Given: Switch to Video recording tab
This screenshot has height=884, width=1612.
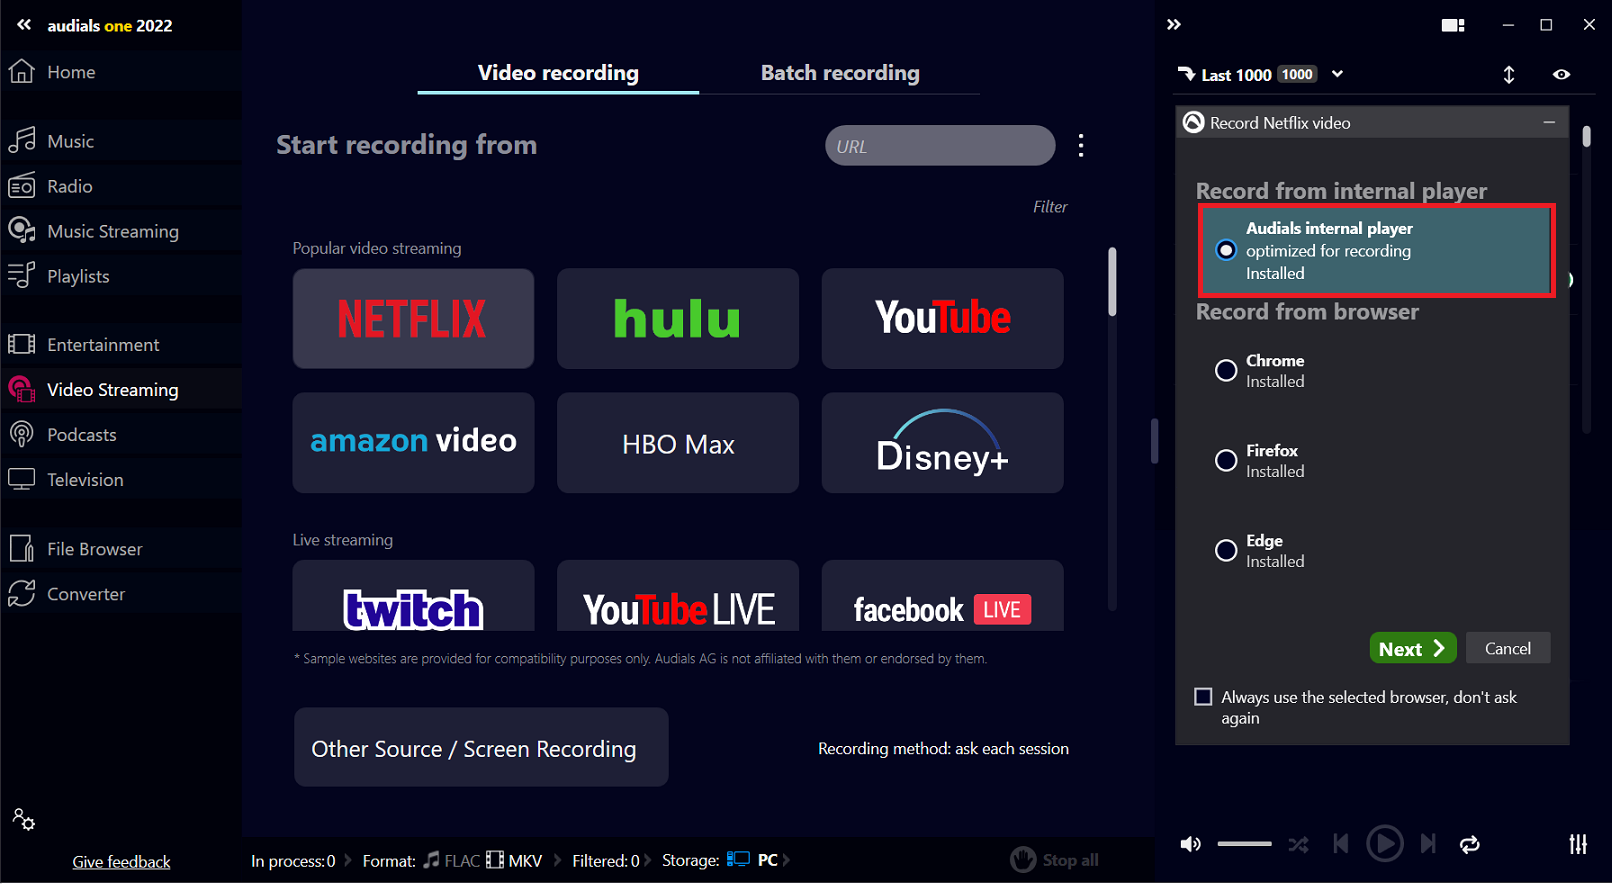Looking at the screenshot, I should [558, 73].
